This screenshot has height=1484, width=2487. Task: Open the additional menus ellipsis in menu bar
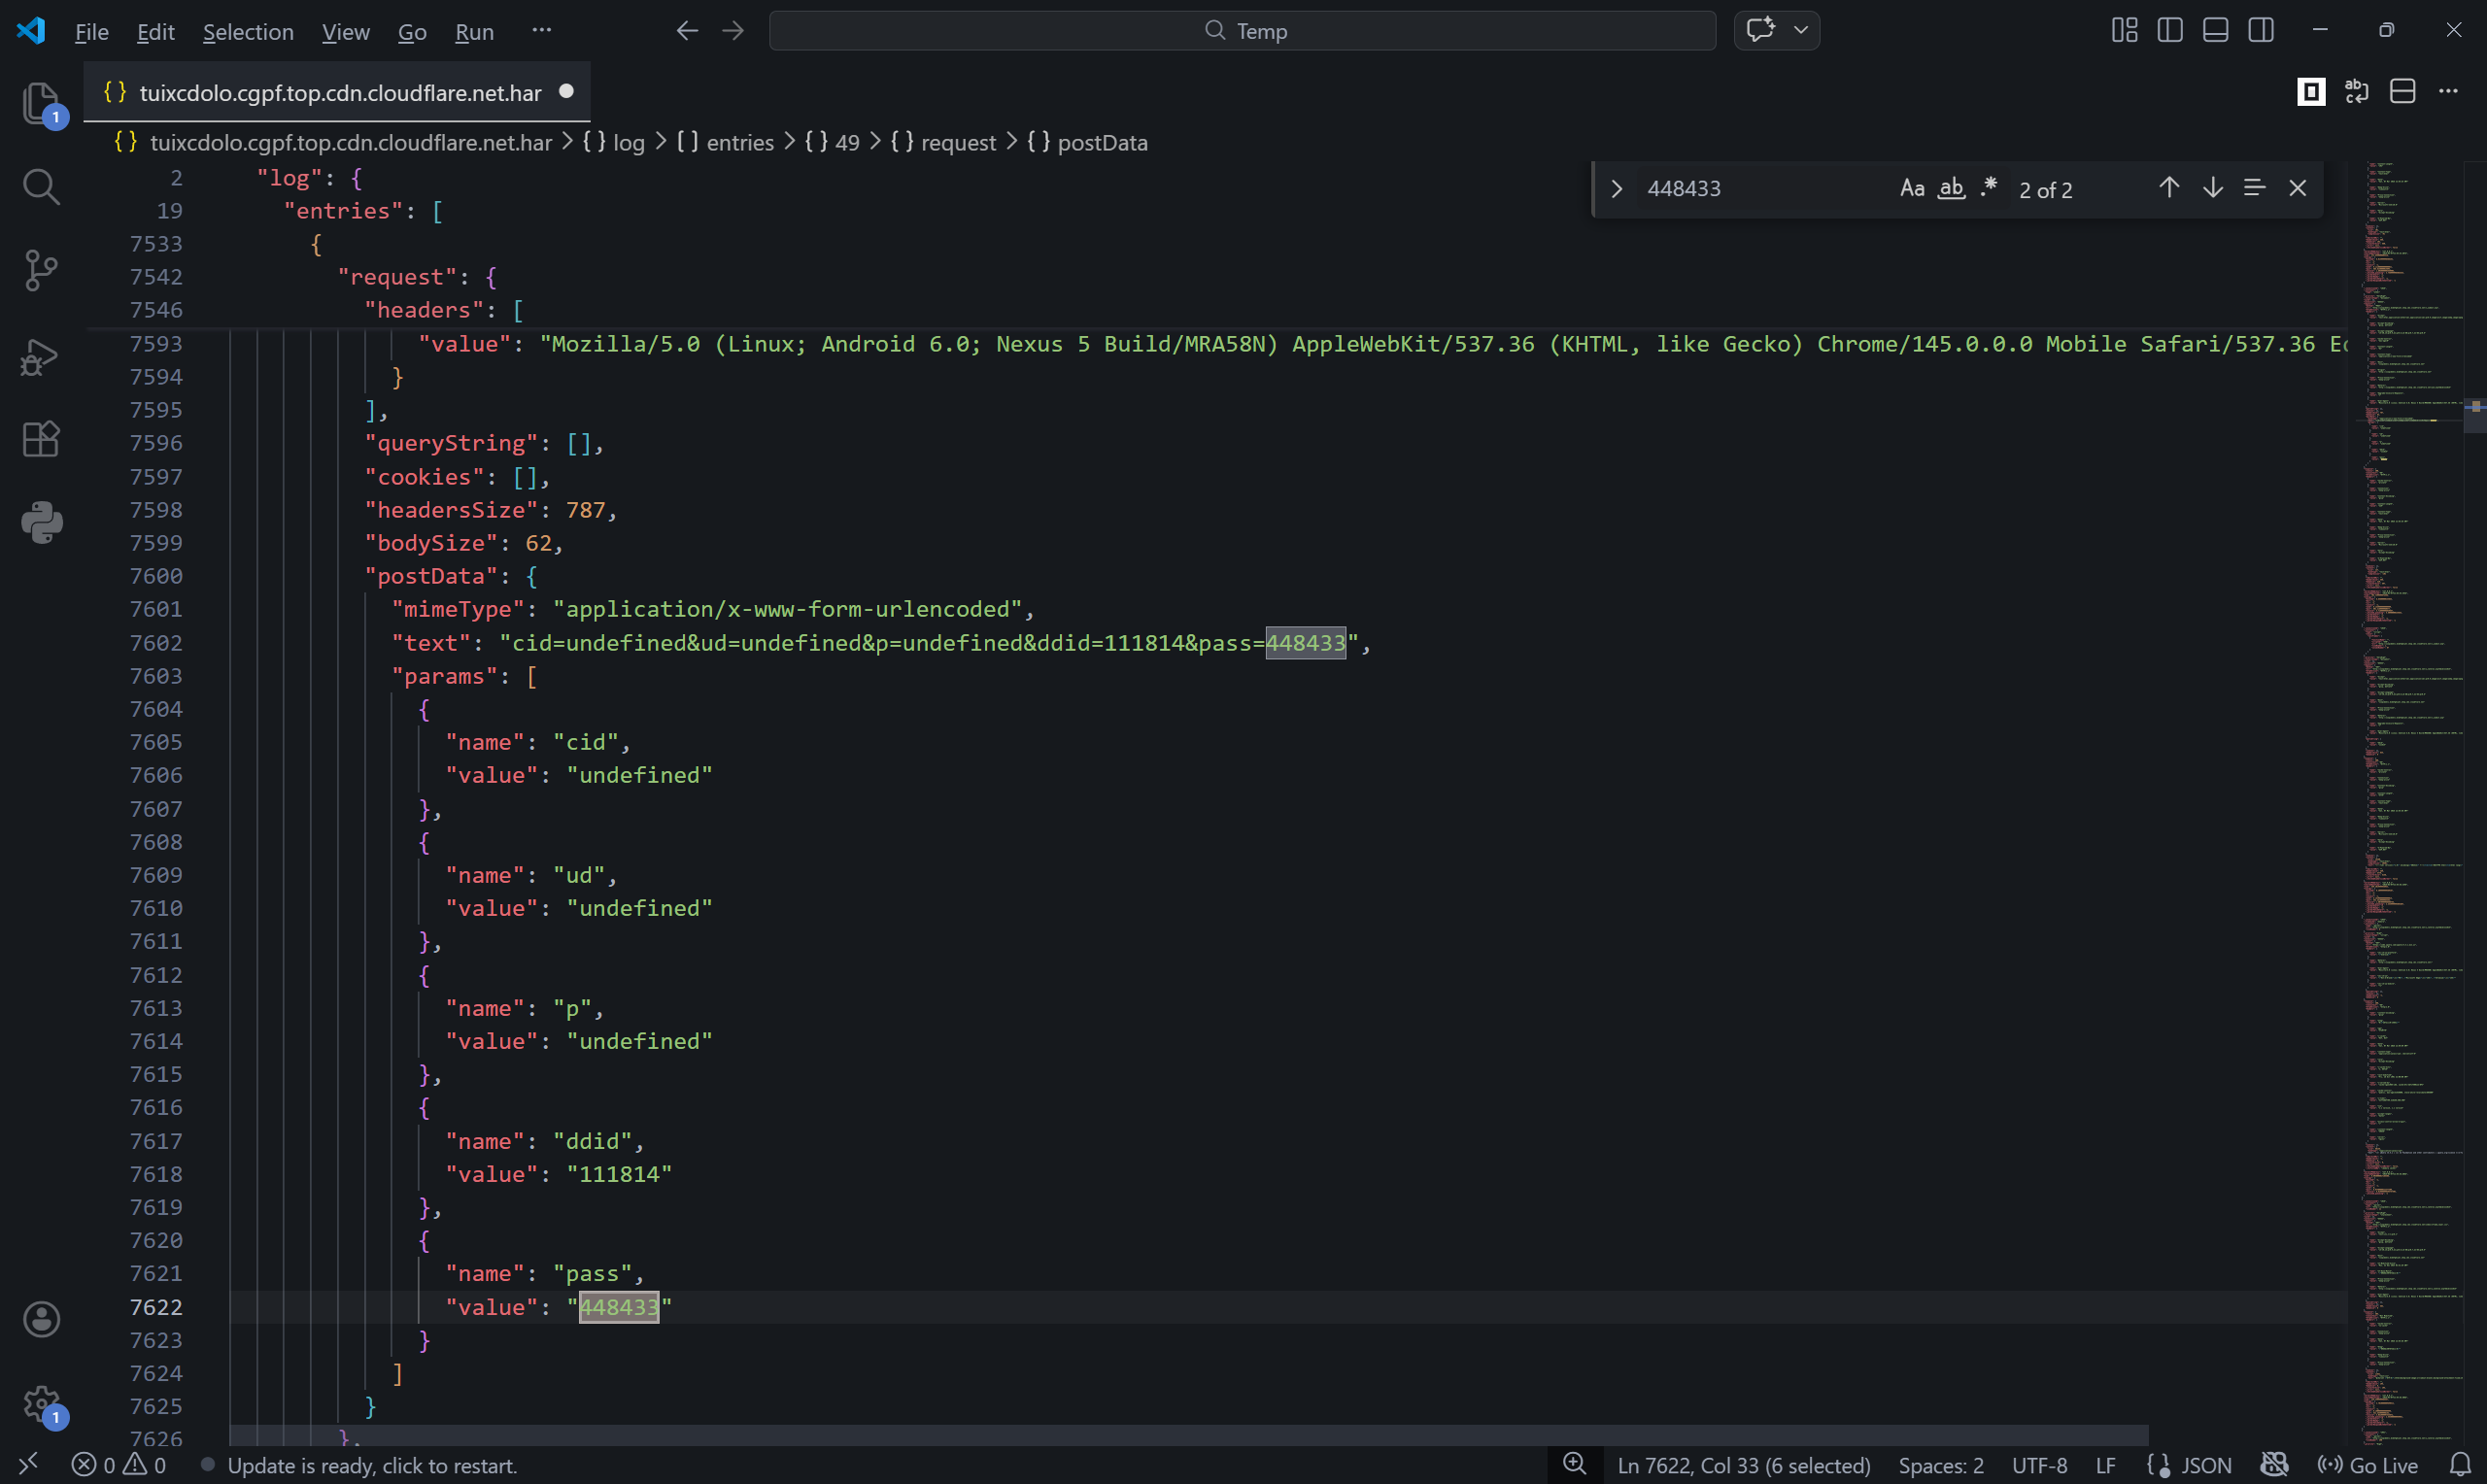[541, 31]
